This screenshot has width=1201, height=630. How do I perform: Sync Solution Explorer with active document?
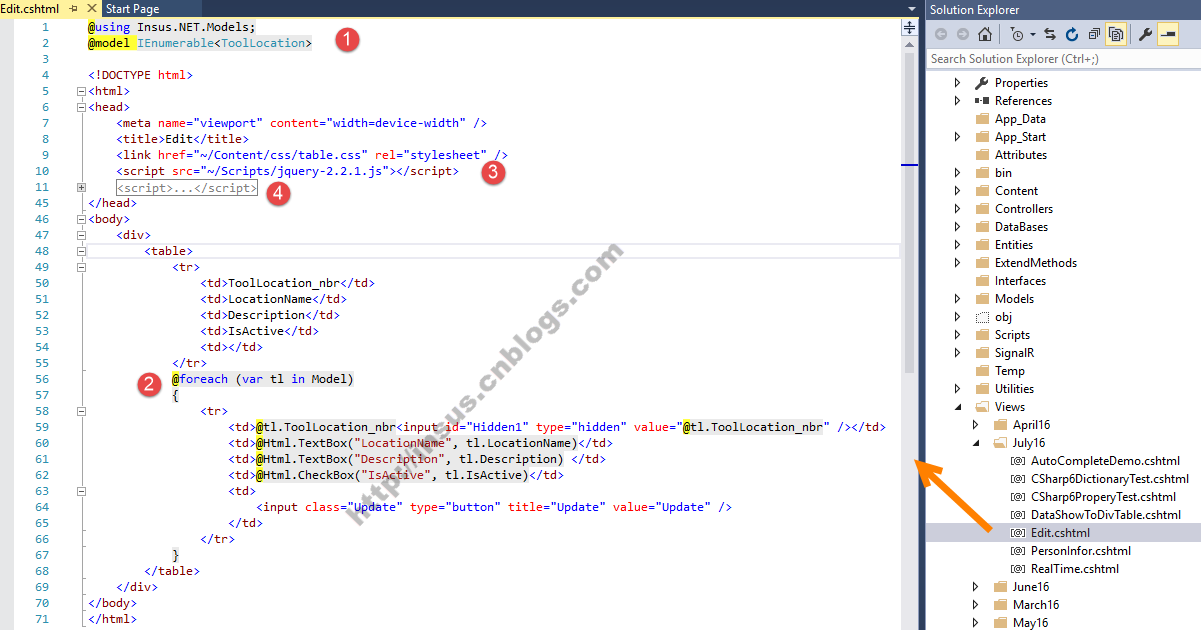tap(1050, 34)
